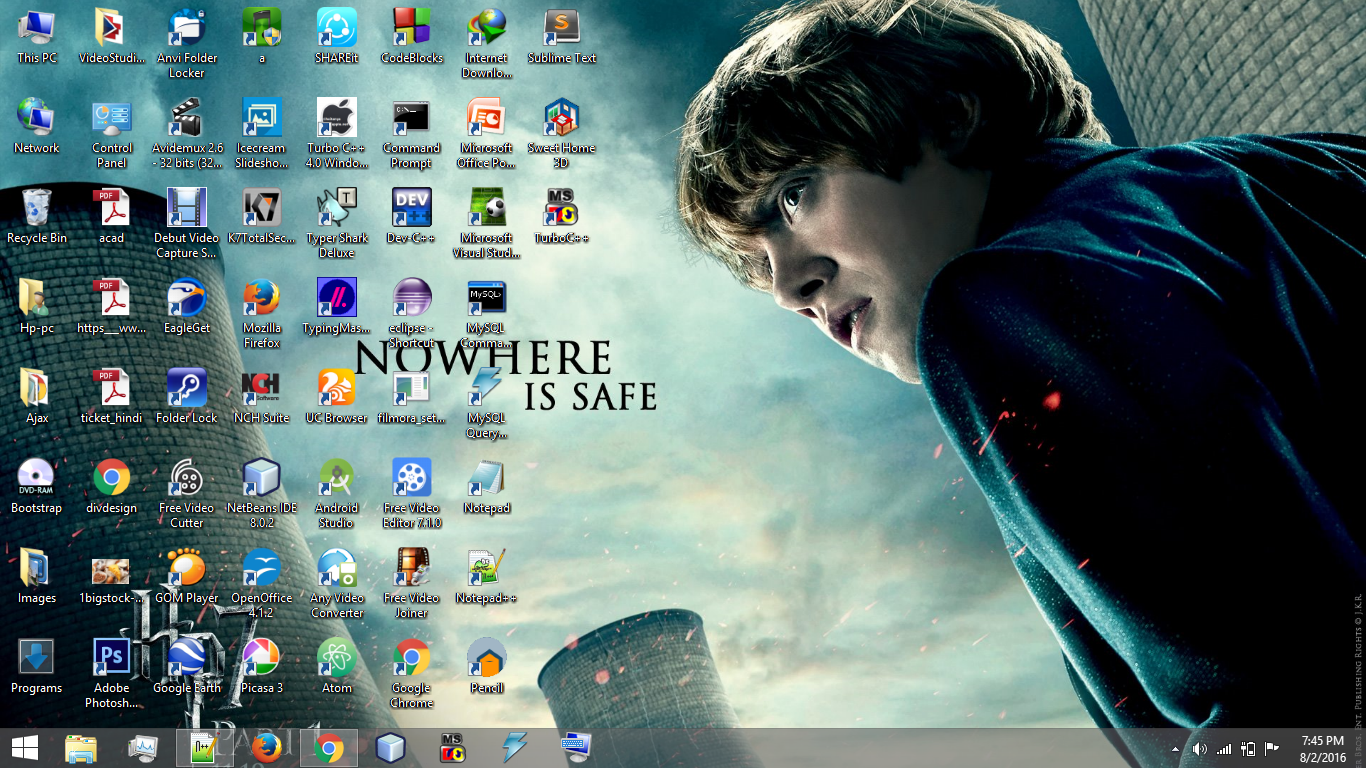Launch Any Video Converter shortcut
1366x768 pixels.
click(x=337, y=584)
